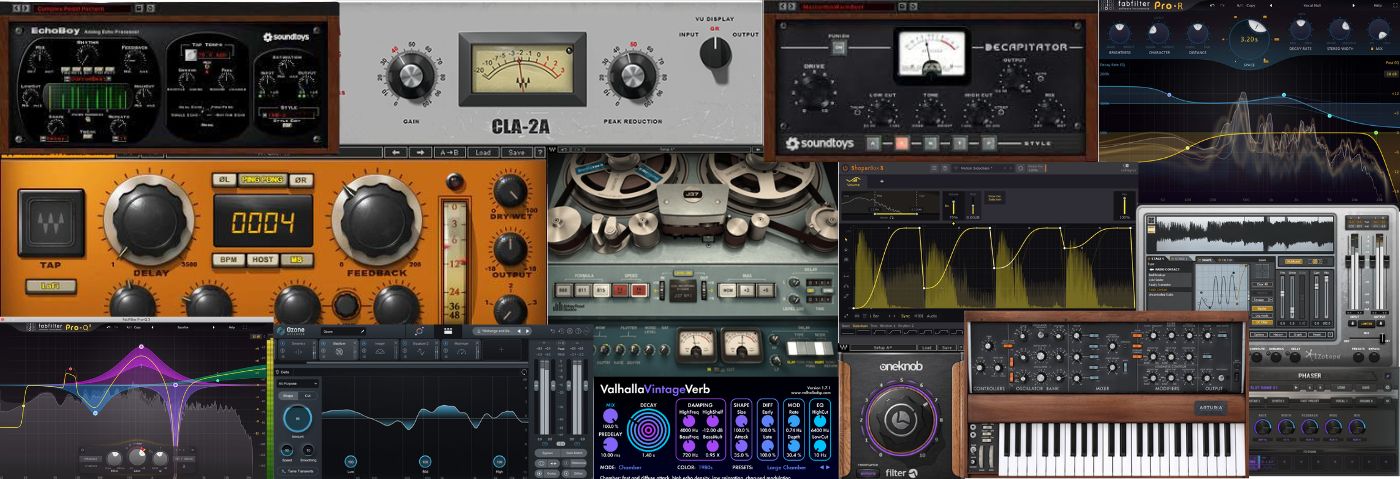Click the Pro-R DECAY RATE knob
The image size is (1400, 479).
click(1301, 30)
